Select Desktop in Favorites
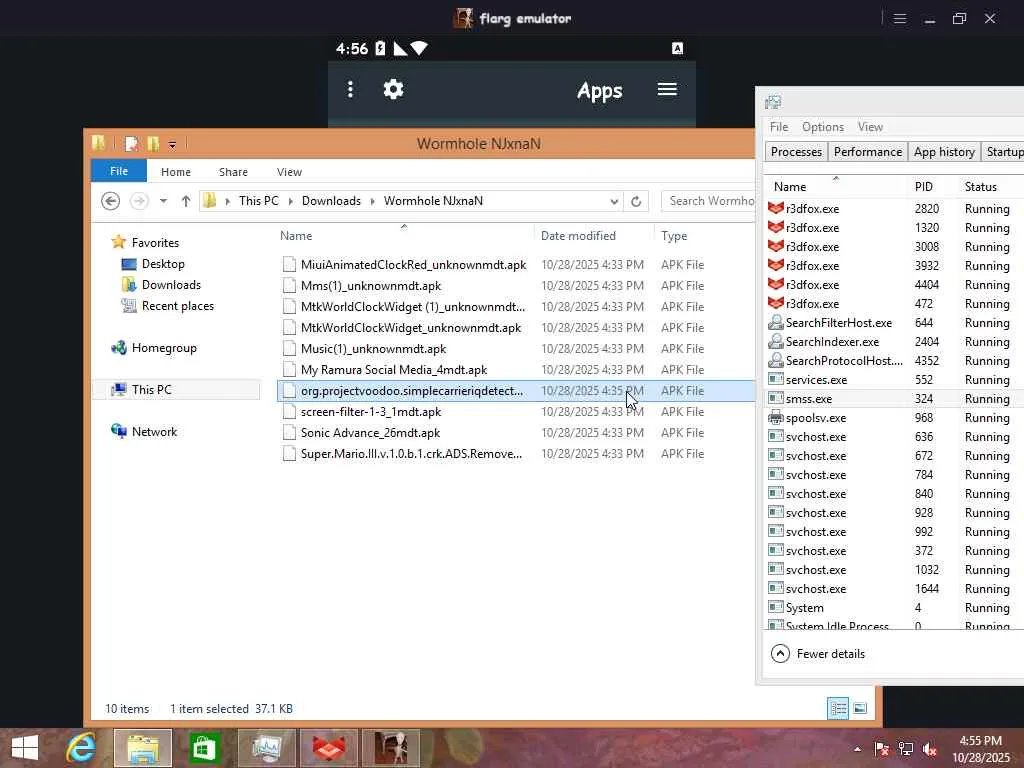The image size is (1024, 768). [x=163, y=264]
